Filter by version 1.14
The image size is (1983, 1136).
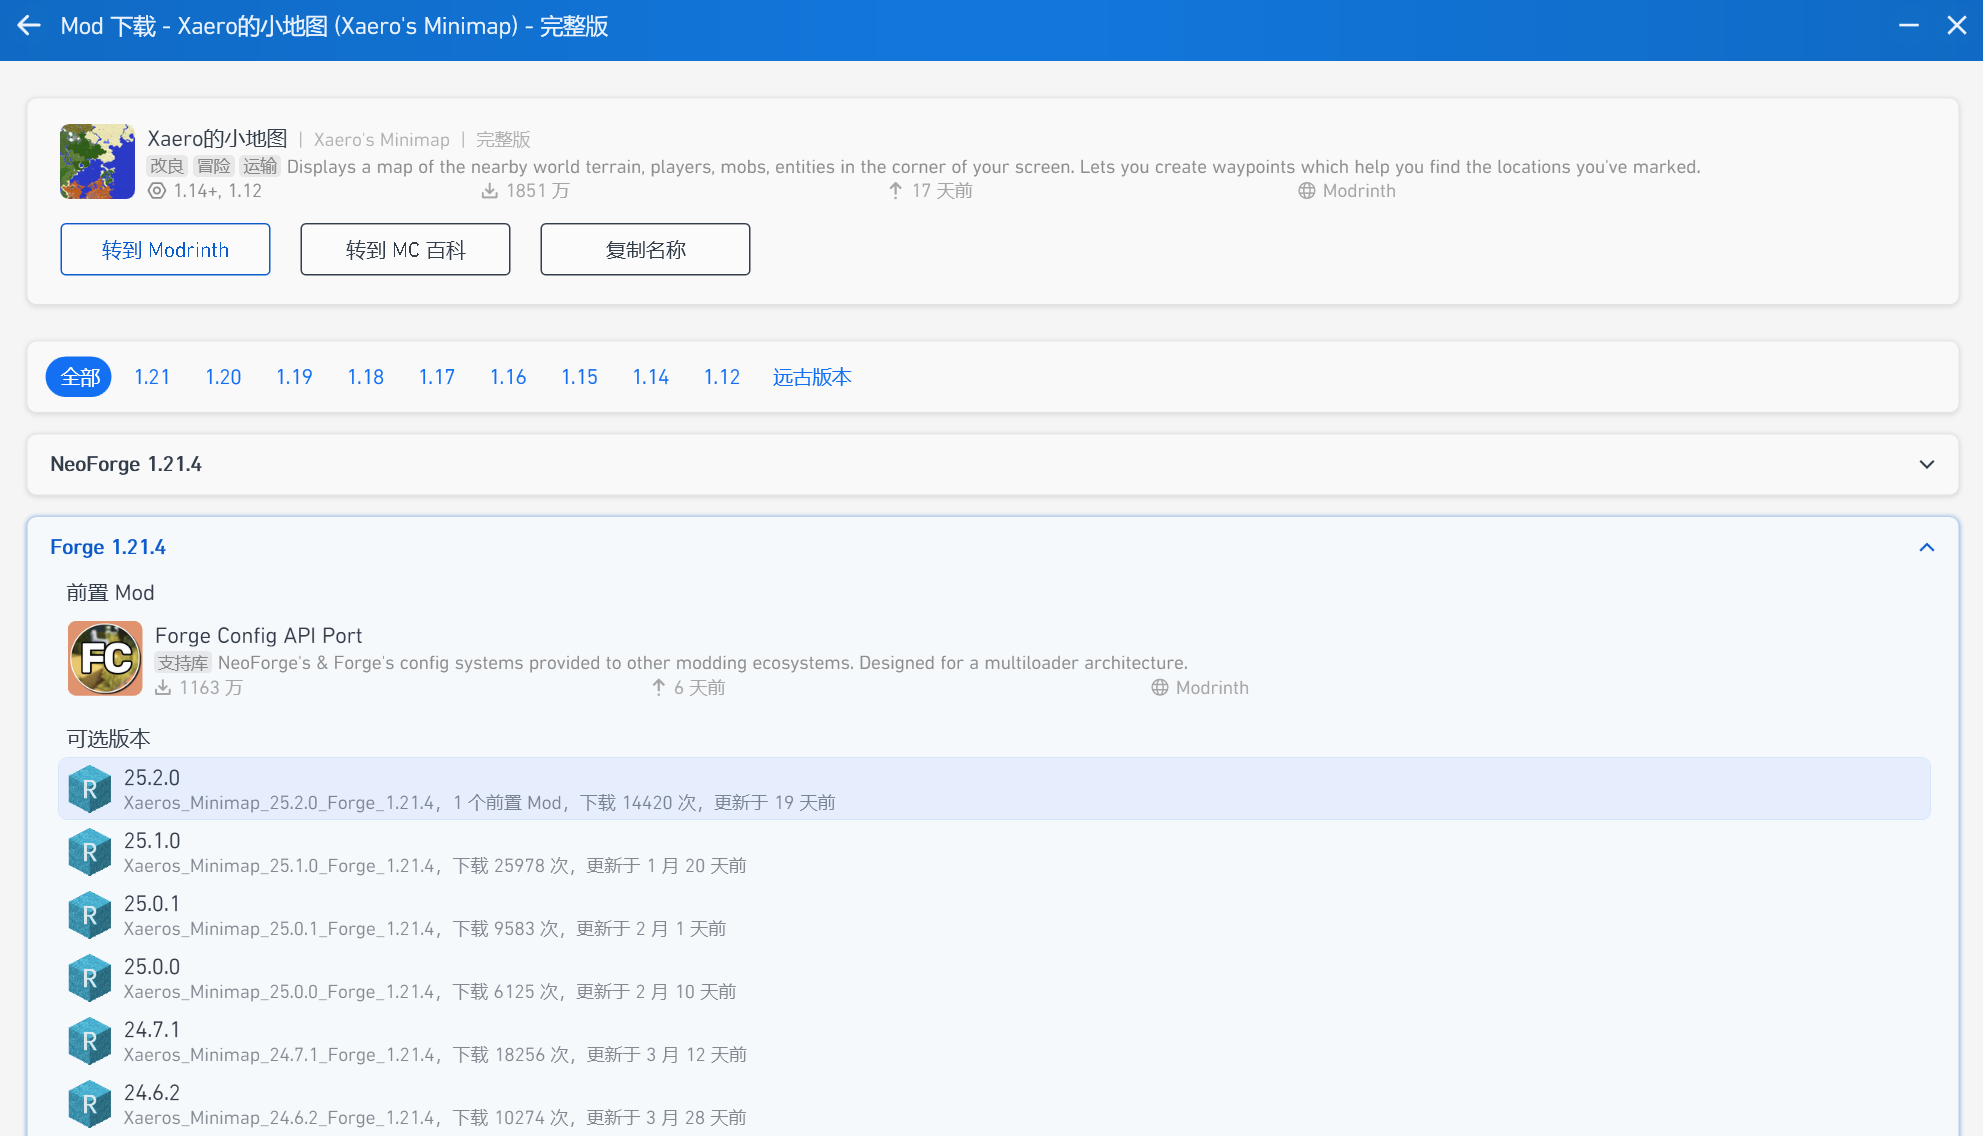[x=651, y=377]
